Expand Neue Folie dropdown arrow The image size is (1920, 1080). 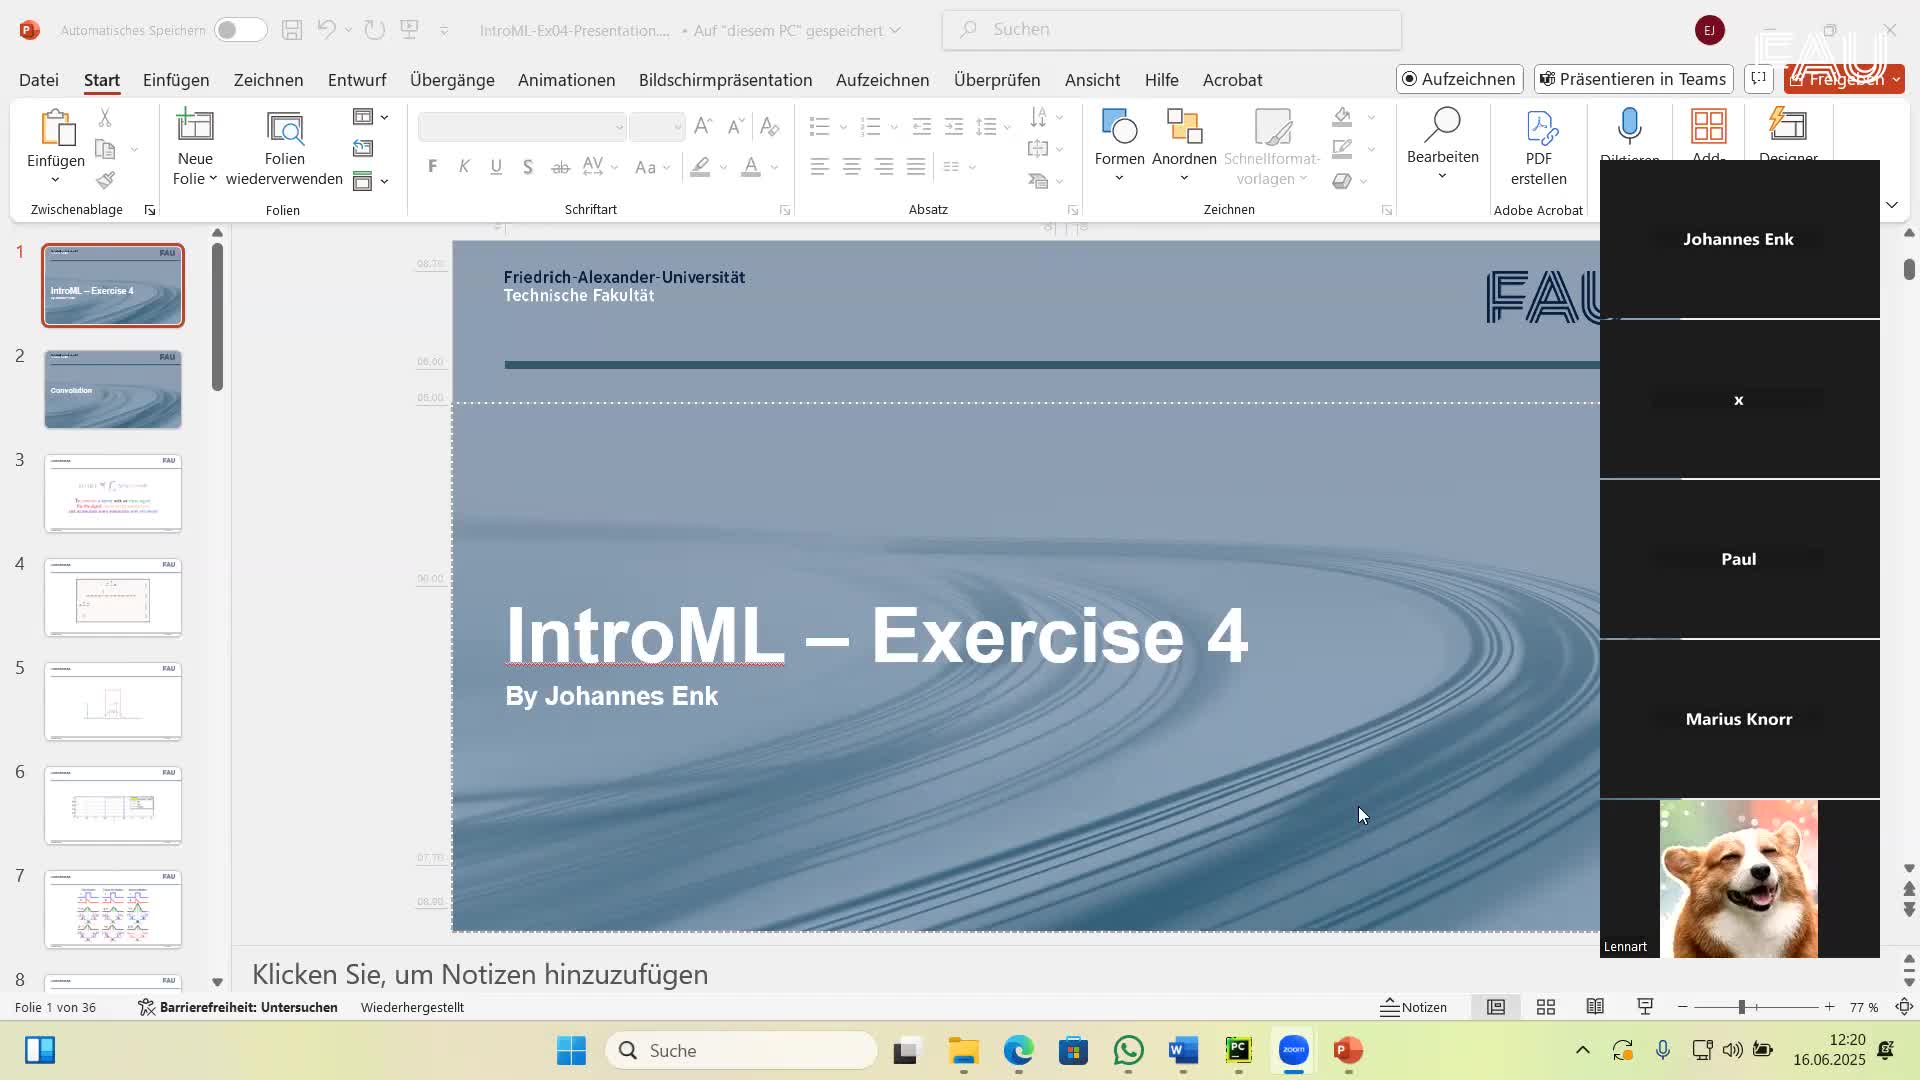(x=213, y=179)
